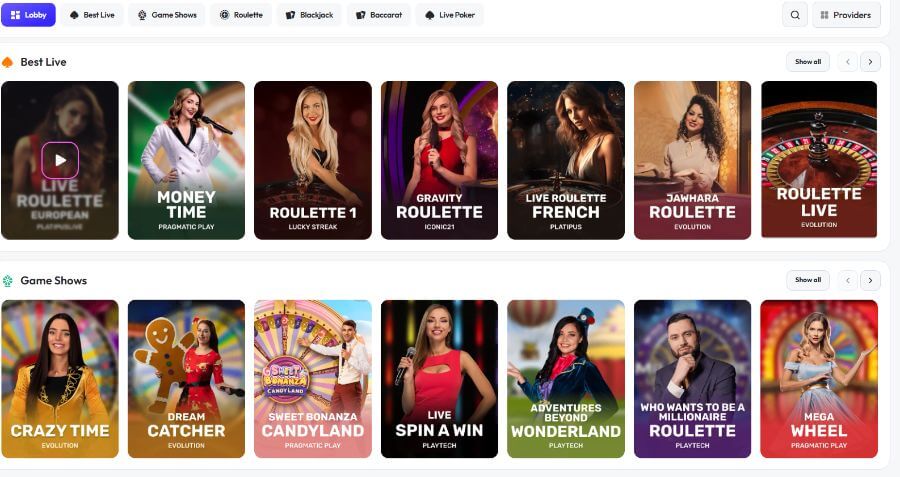Select the Lobby tab
This screenshot has height=477, width=900.
[29, 15]
